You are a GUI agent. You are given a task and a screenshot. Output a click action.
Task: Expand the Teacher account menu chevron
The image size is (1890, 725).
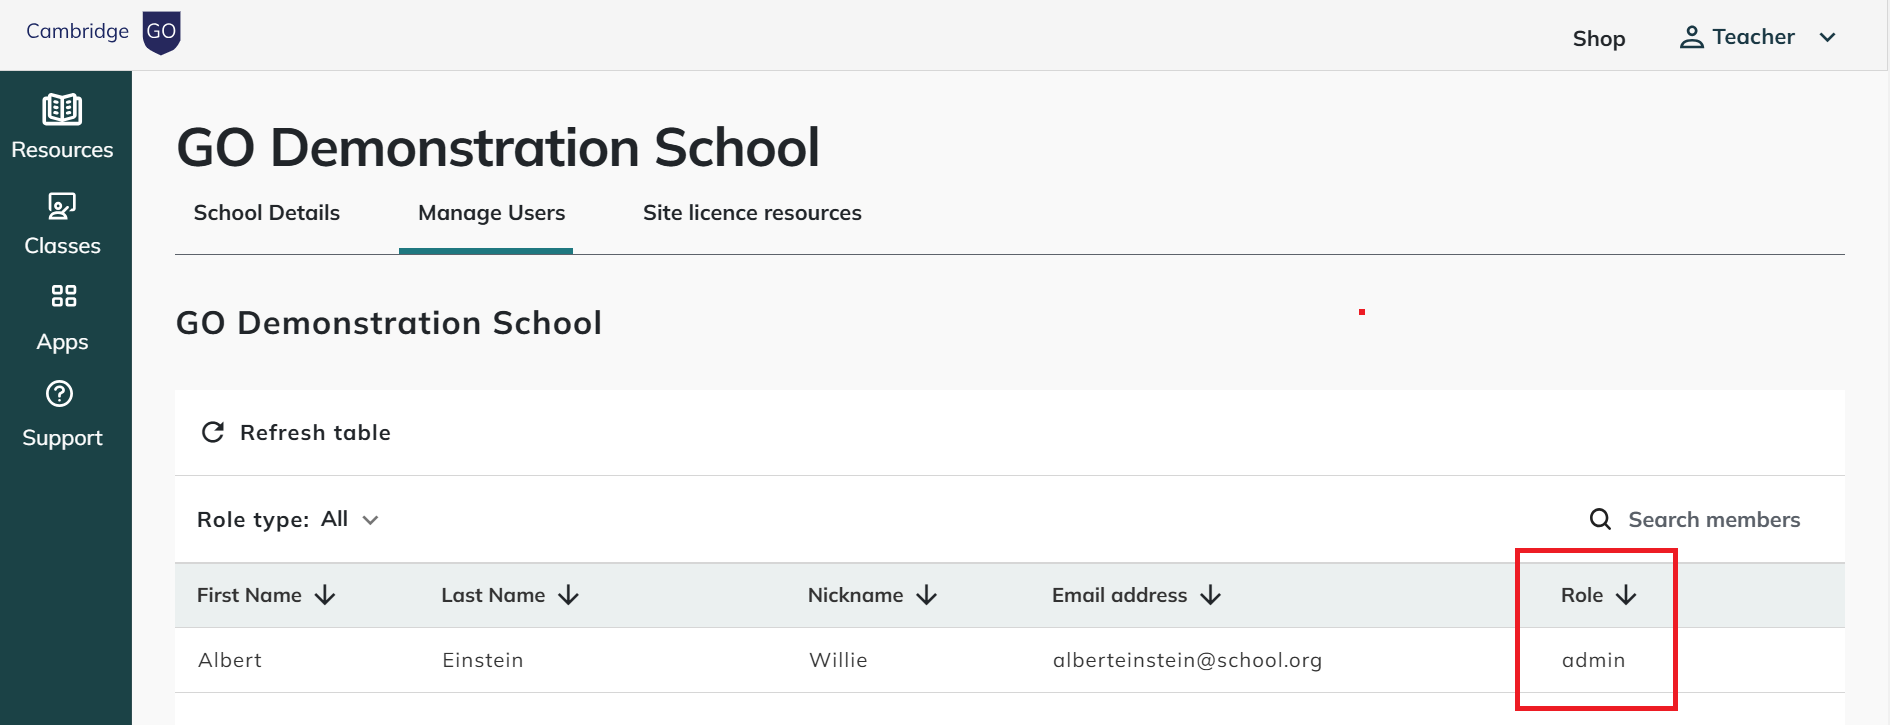click(1828, 38)
